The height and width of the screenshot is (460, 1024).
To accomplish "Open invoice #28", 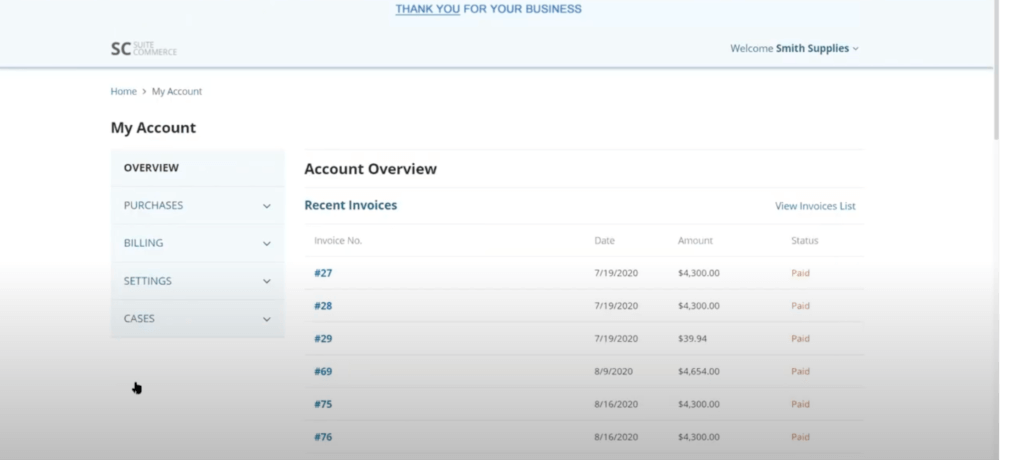I will tap(323, 306).
